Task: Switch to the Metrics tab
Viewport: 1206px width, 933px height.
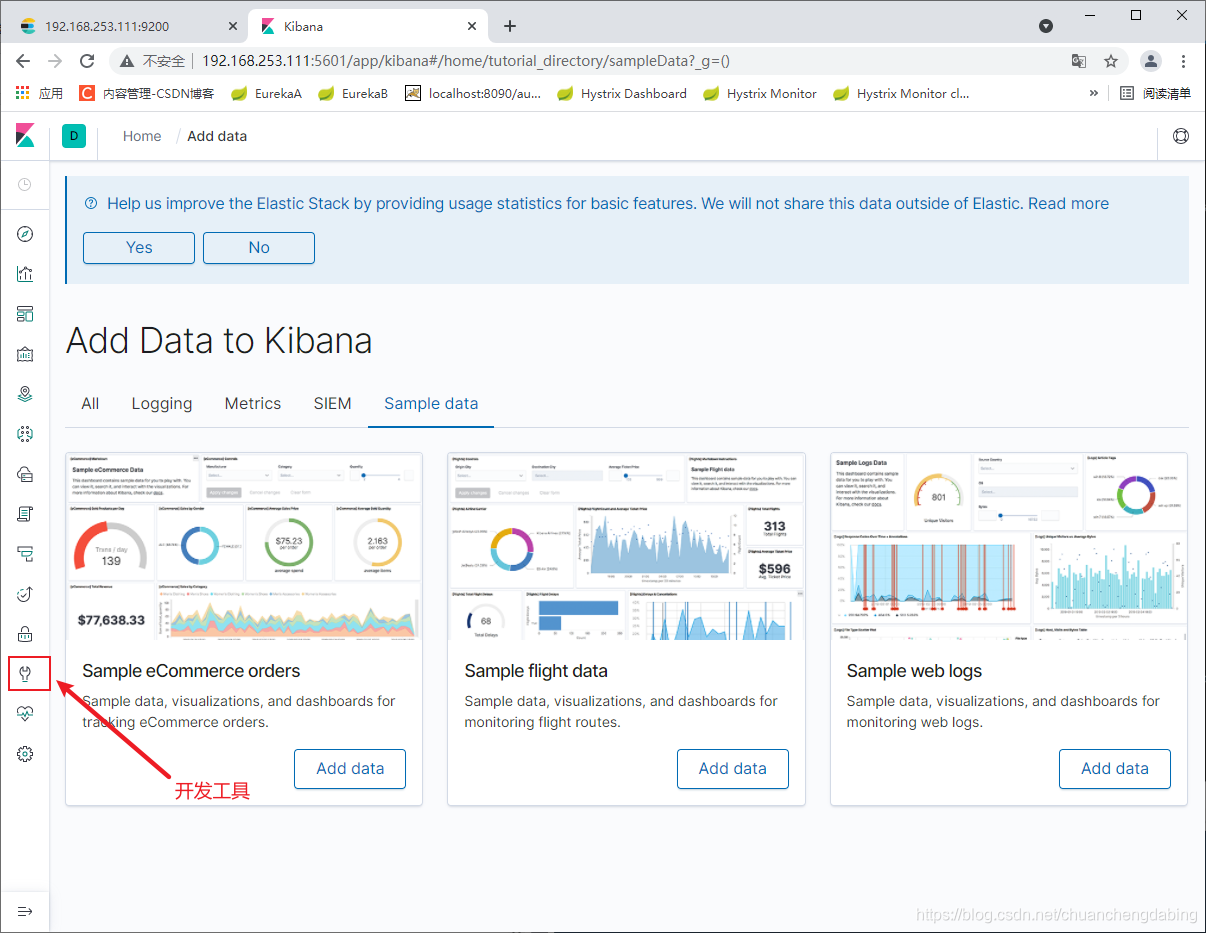Action: pyautogui.click(x=253, y=404)
